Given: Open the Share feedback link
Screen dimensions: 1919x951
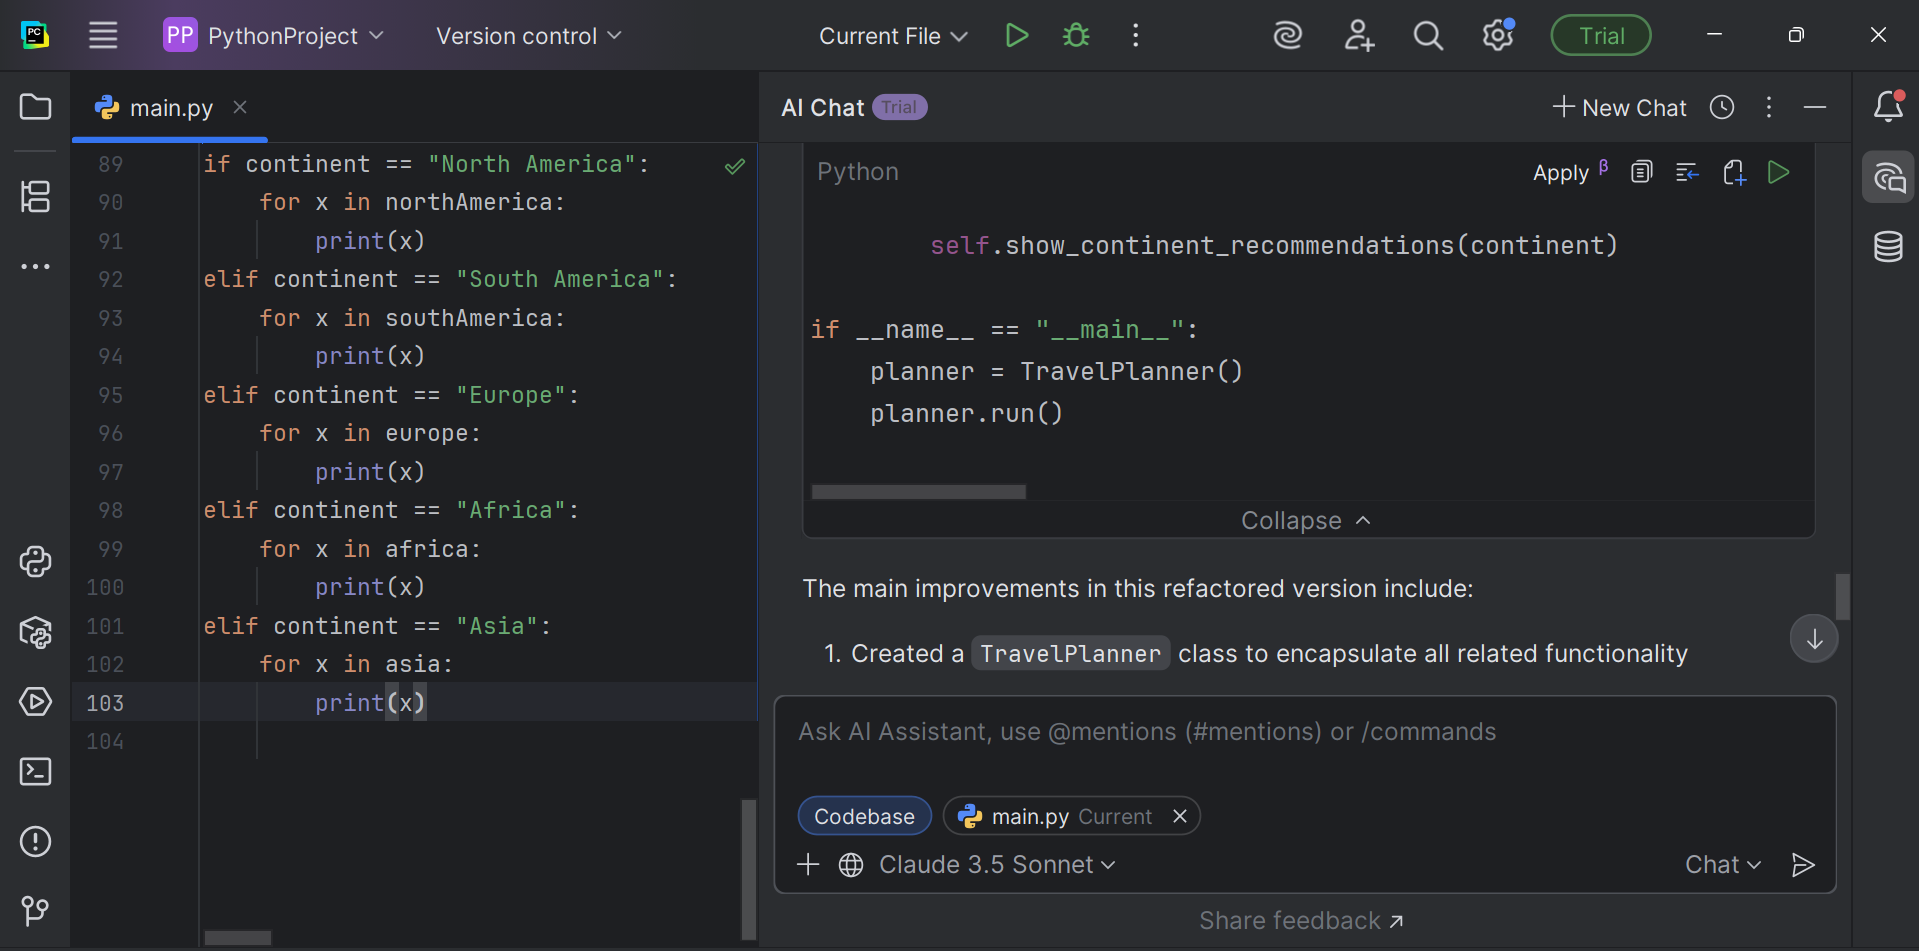Looking at the screenshot, I should pos(1300,921).
